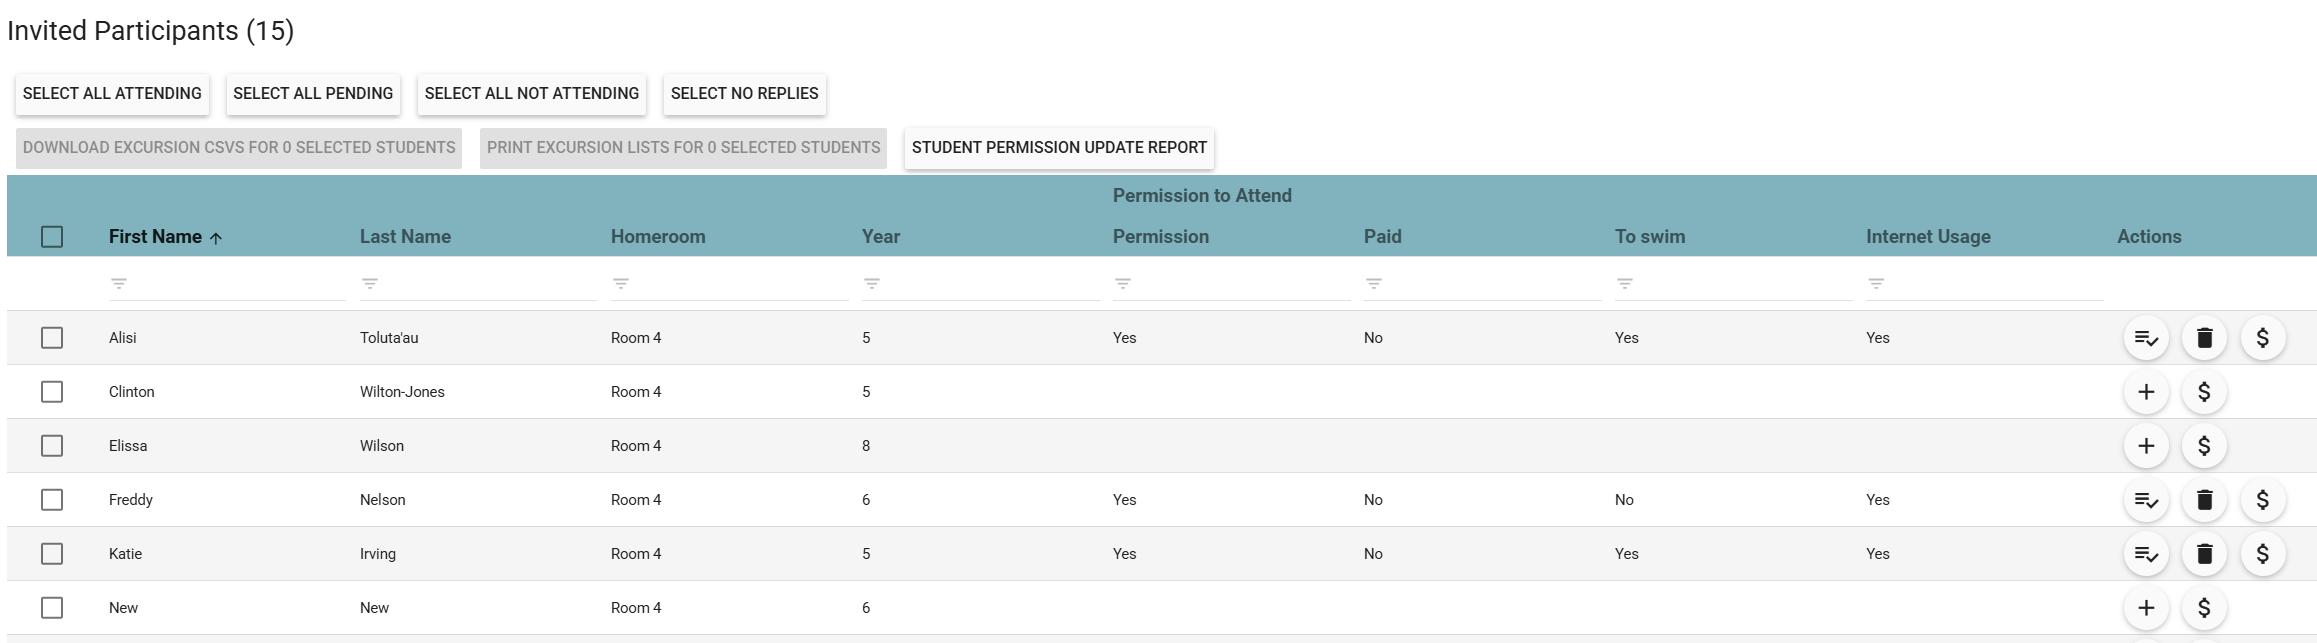Viewport: 2317px width, 643px height.
Task: Choose Select No Replies
Action: pyautogui.click(x=744, y=94)
